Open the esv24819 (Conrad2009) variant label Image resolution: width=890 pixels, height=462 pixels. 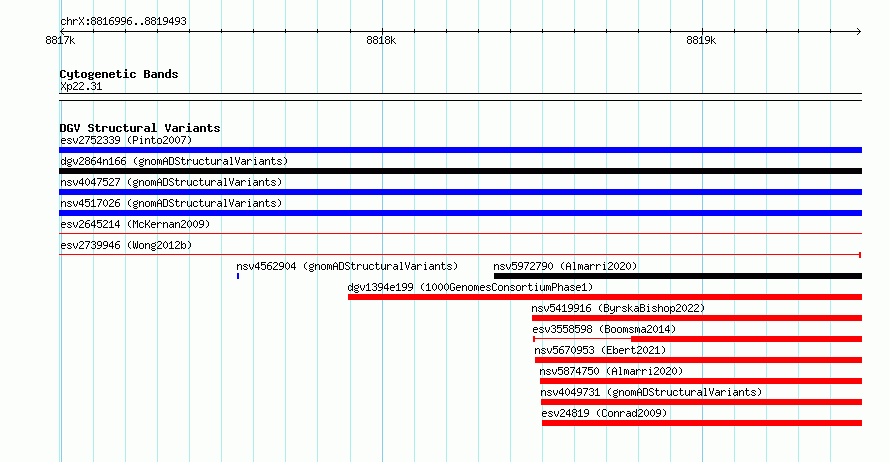coord(604,413)
